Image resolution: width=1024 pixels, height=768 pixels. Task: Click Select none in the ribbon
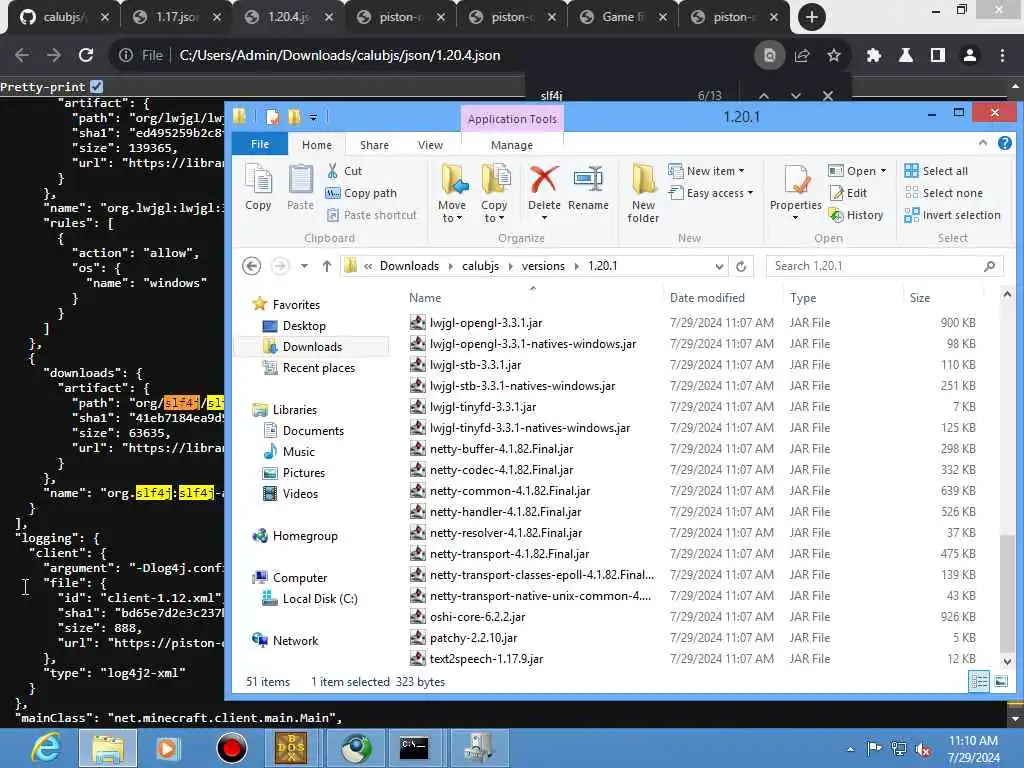944,193
